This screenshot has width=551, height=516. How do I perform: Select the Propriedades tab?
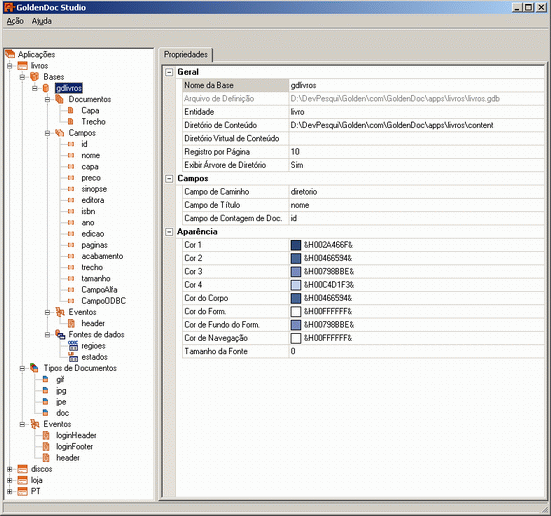pyautogui.click(x=186, y=54)
